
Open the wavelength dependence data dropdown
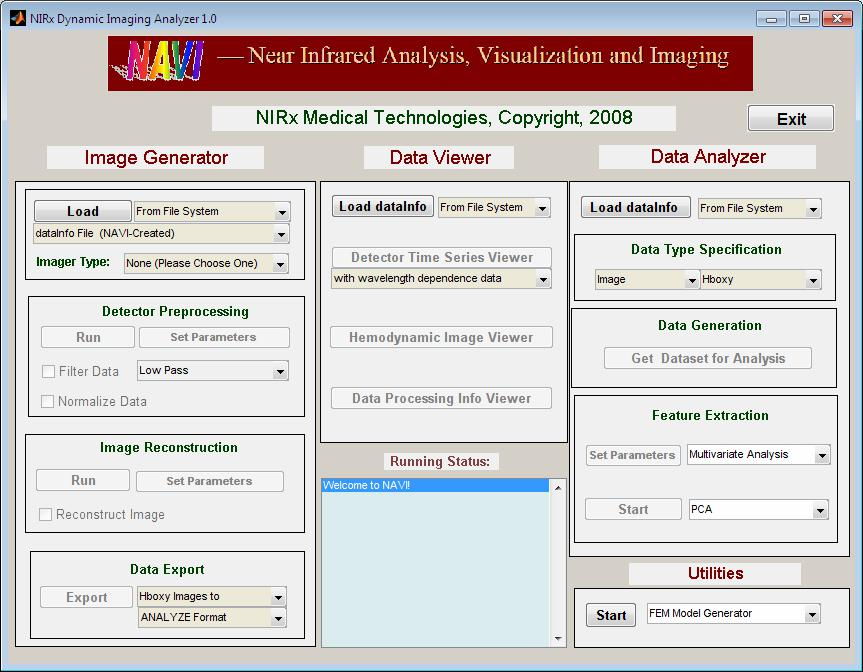tap(441, 279)
